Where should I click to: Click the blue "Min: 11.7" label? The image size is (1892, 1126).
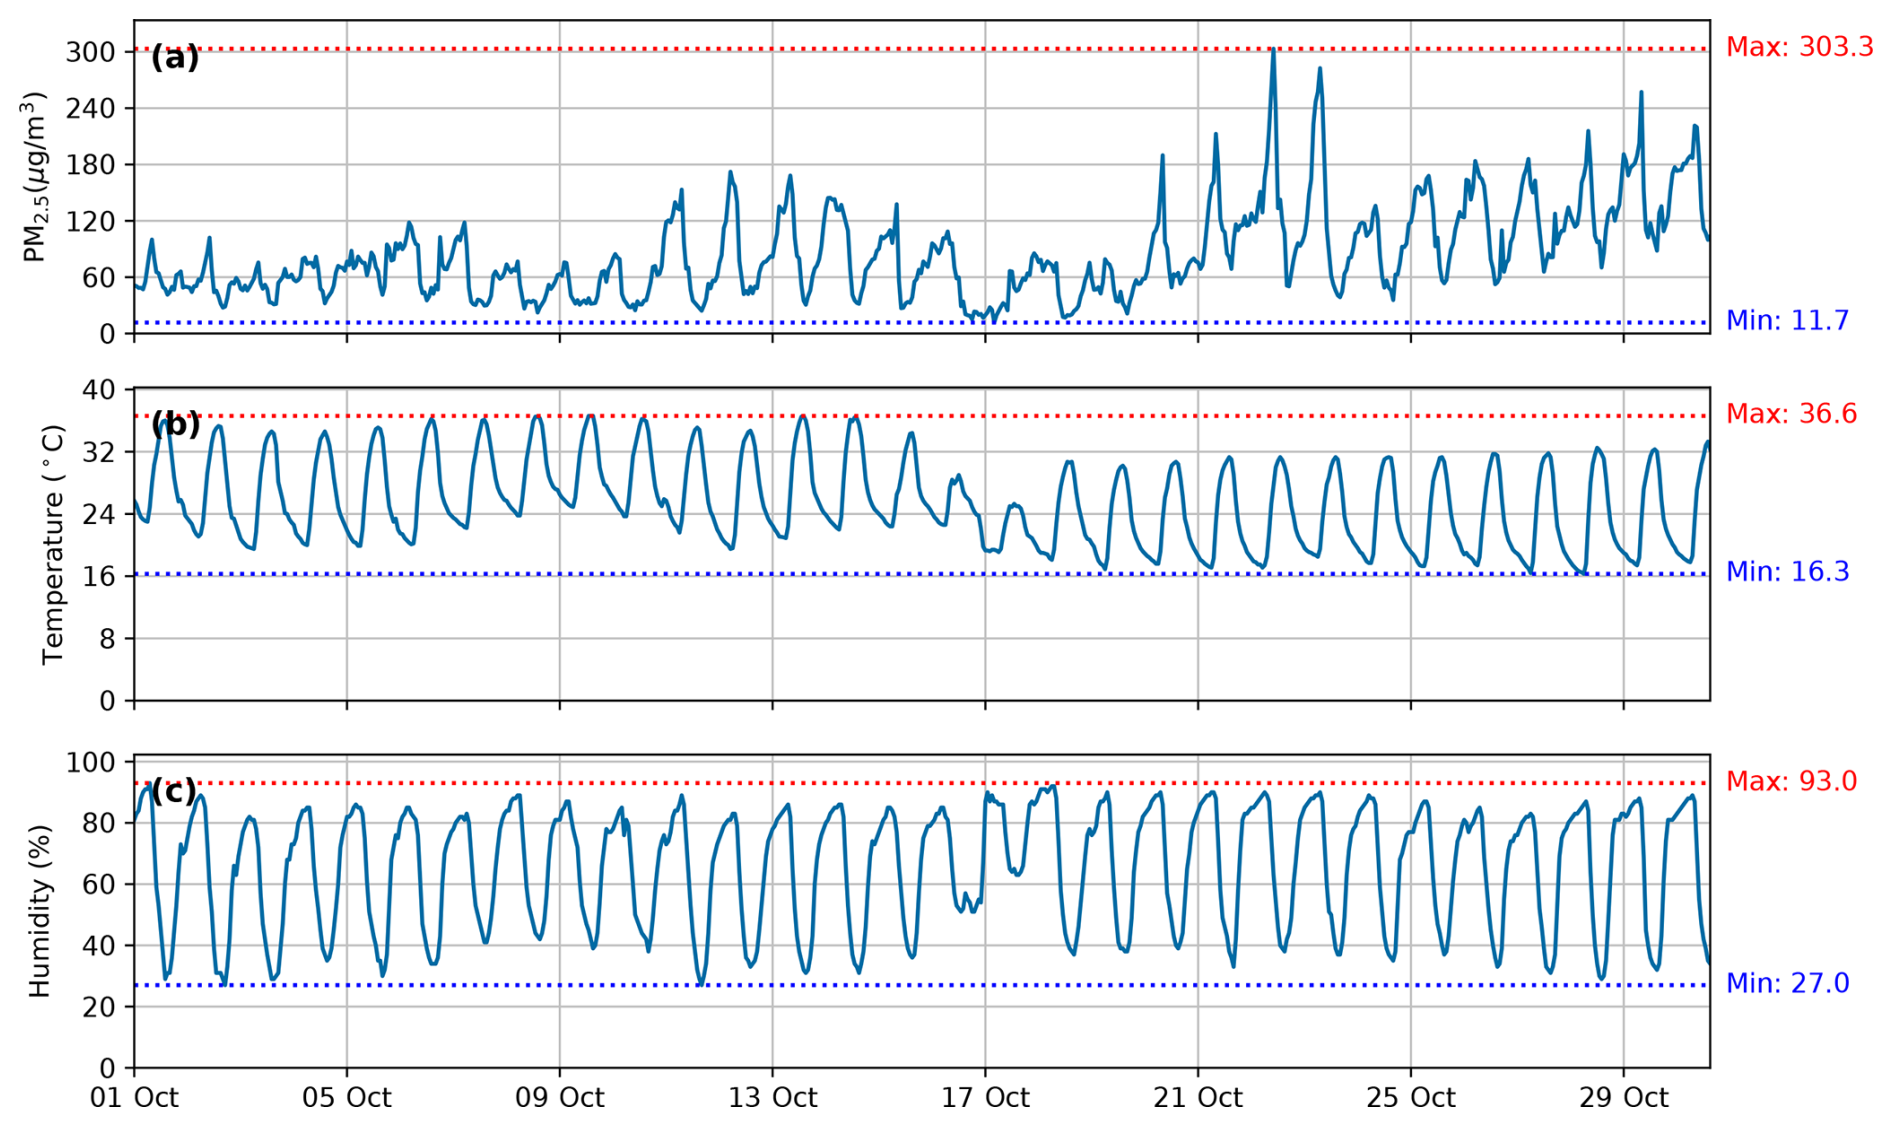point(1787,321)
